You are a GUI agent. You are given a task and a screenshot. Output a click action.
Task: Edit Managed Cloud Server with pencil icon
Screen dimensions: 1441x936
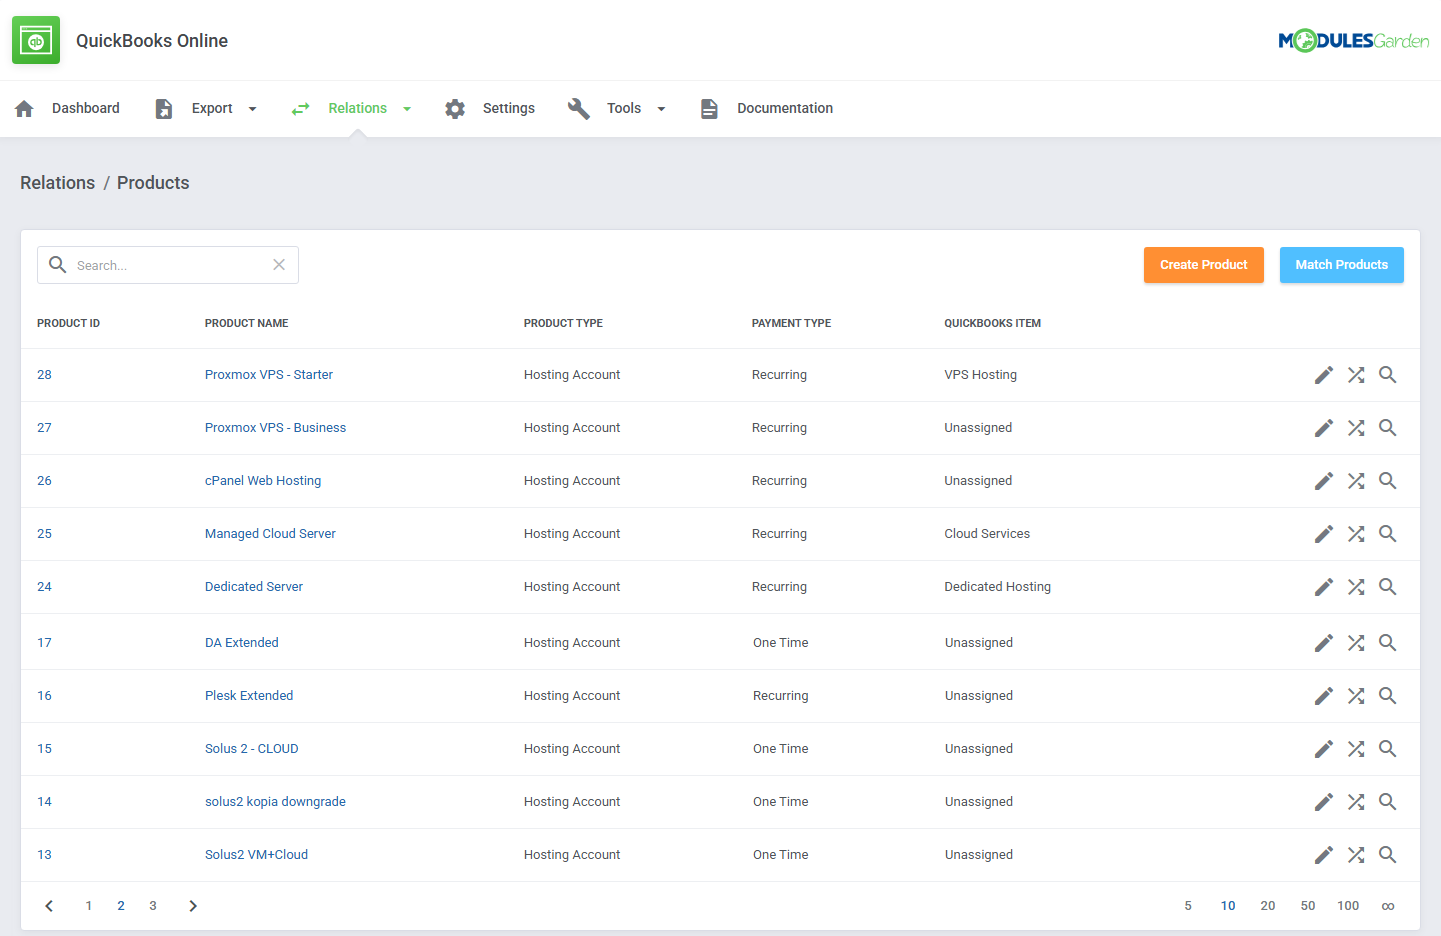pos(1324,534)
